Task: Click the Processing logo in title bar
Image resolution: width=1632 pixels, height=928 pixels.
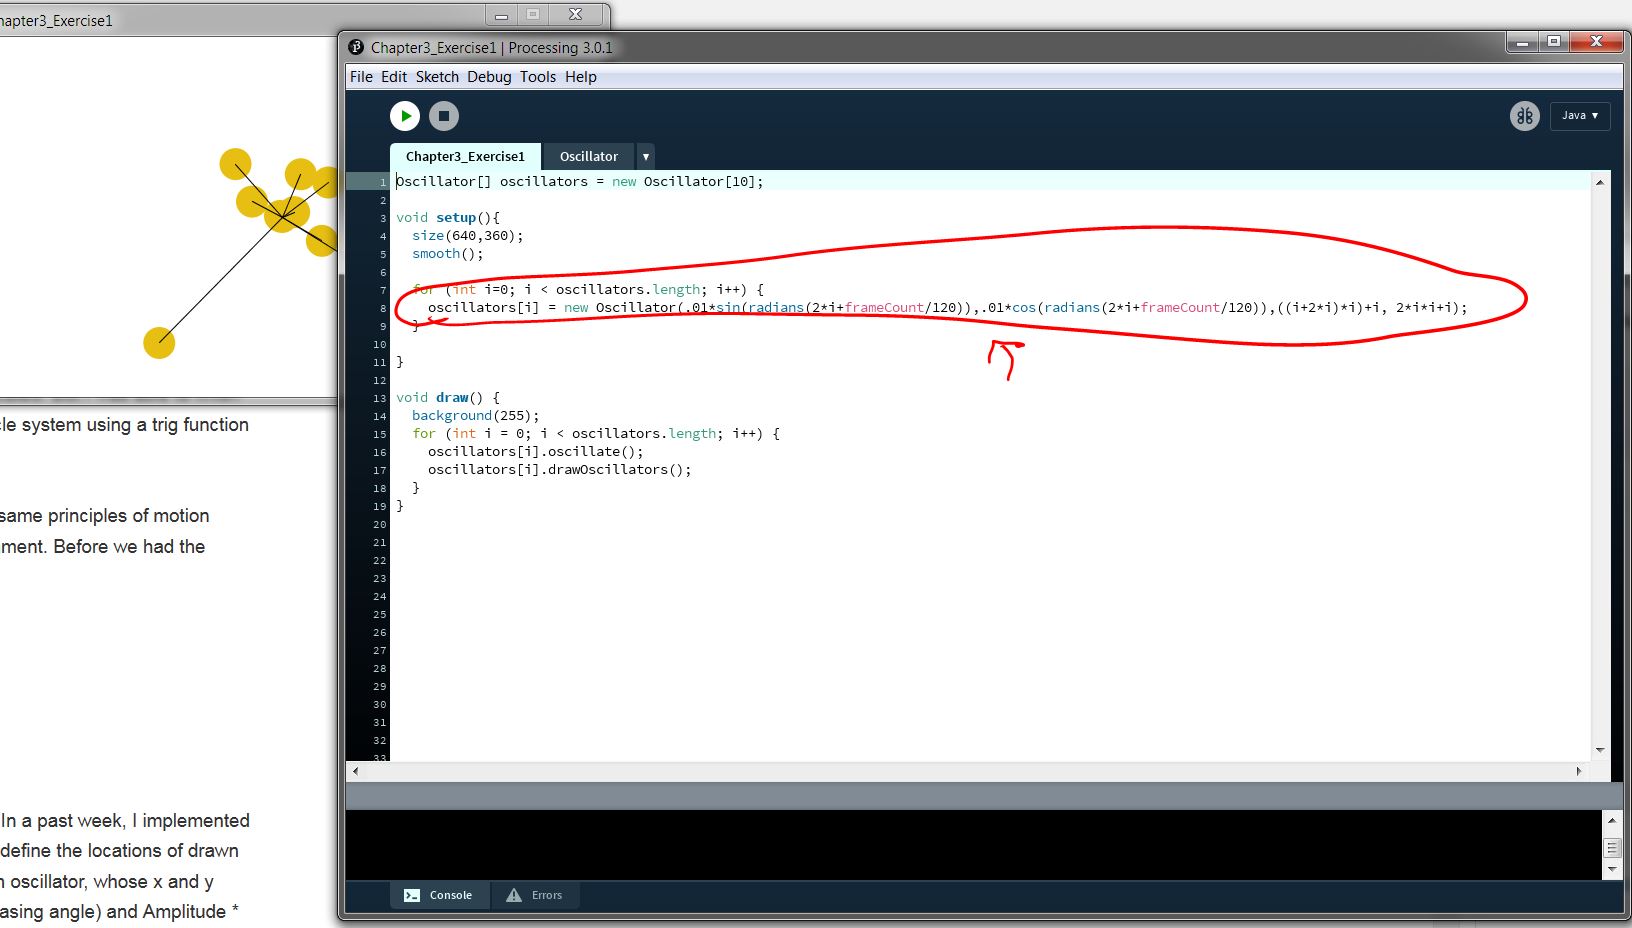Action: 356,47
